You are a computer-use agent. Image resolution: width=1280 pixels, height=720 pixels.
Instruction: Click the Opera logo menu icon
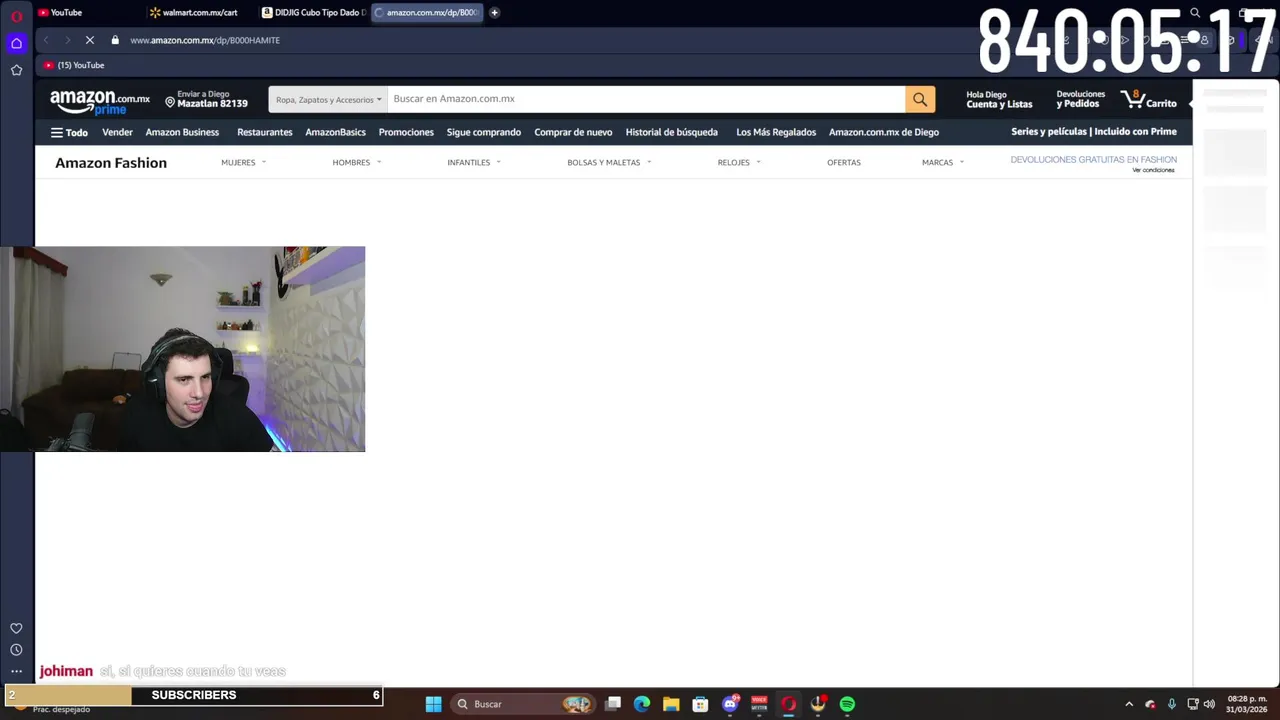coord(16,16)
